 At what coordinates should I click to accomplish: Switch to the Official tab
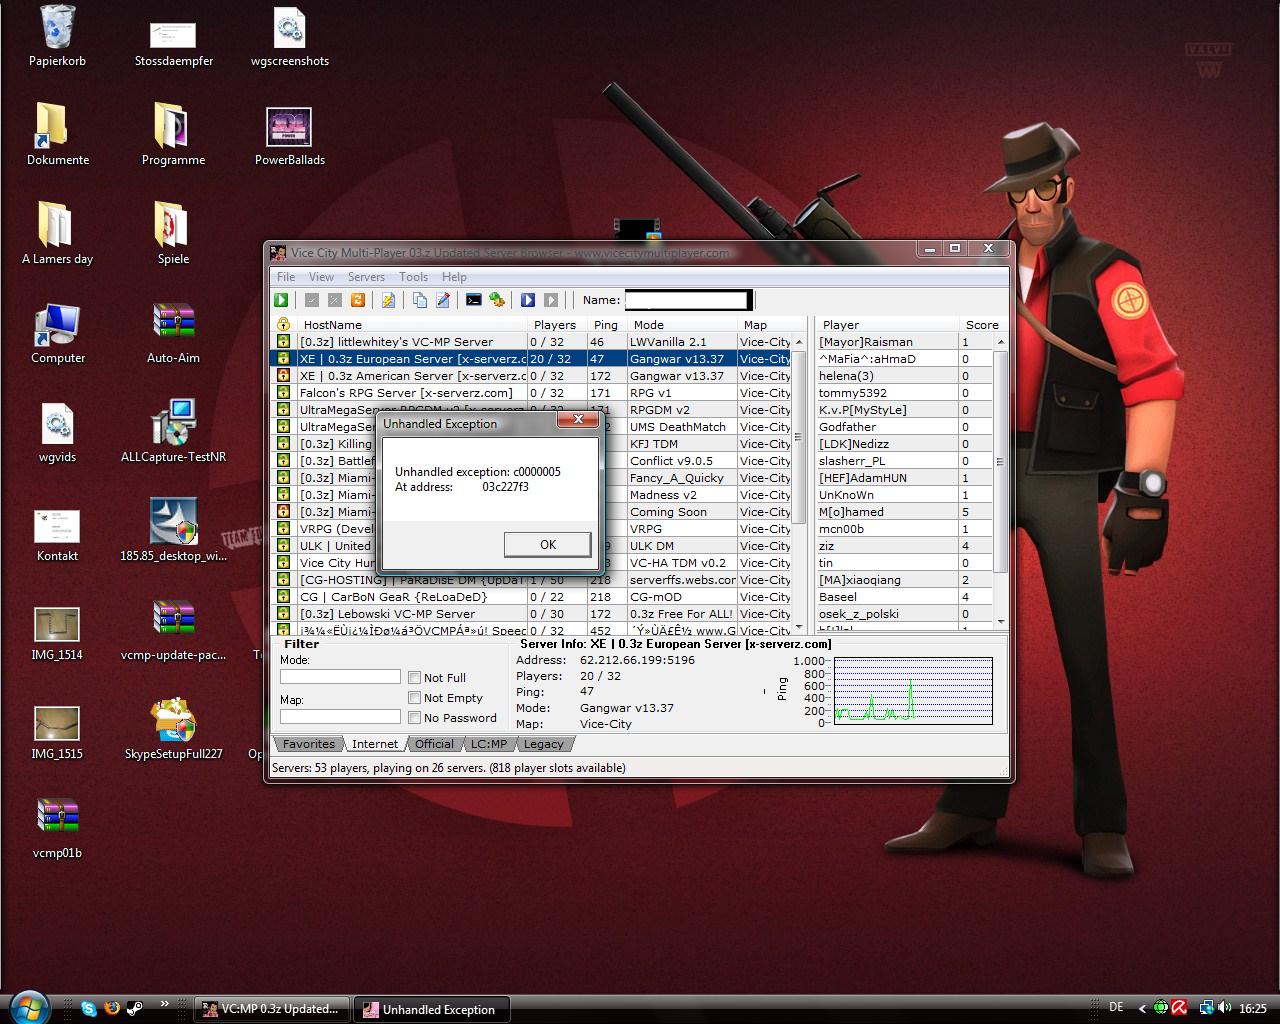(434, 744)
